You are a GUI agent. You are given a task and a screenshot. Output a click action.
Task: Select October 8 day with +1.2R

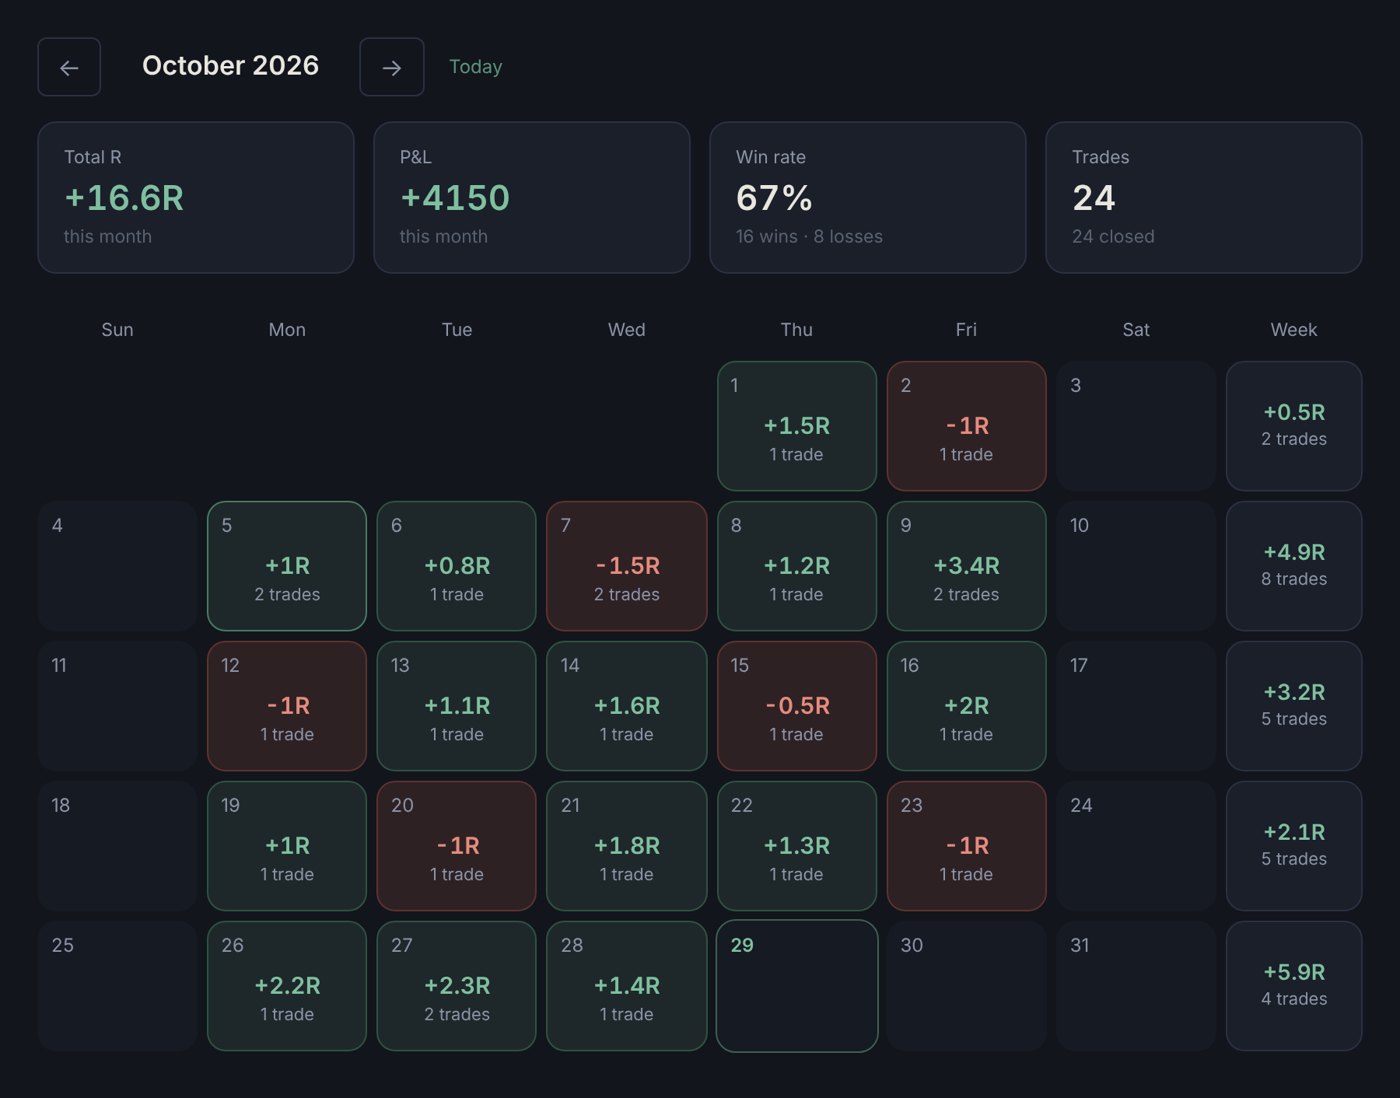(x=797, y=566)
